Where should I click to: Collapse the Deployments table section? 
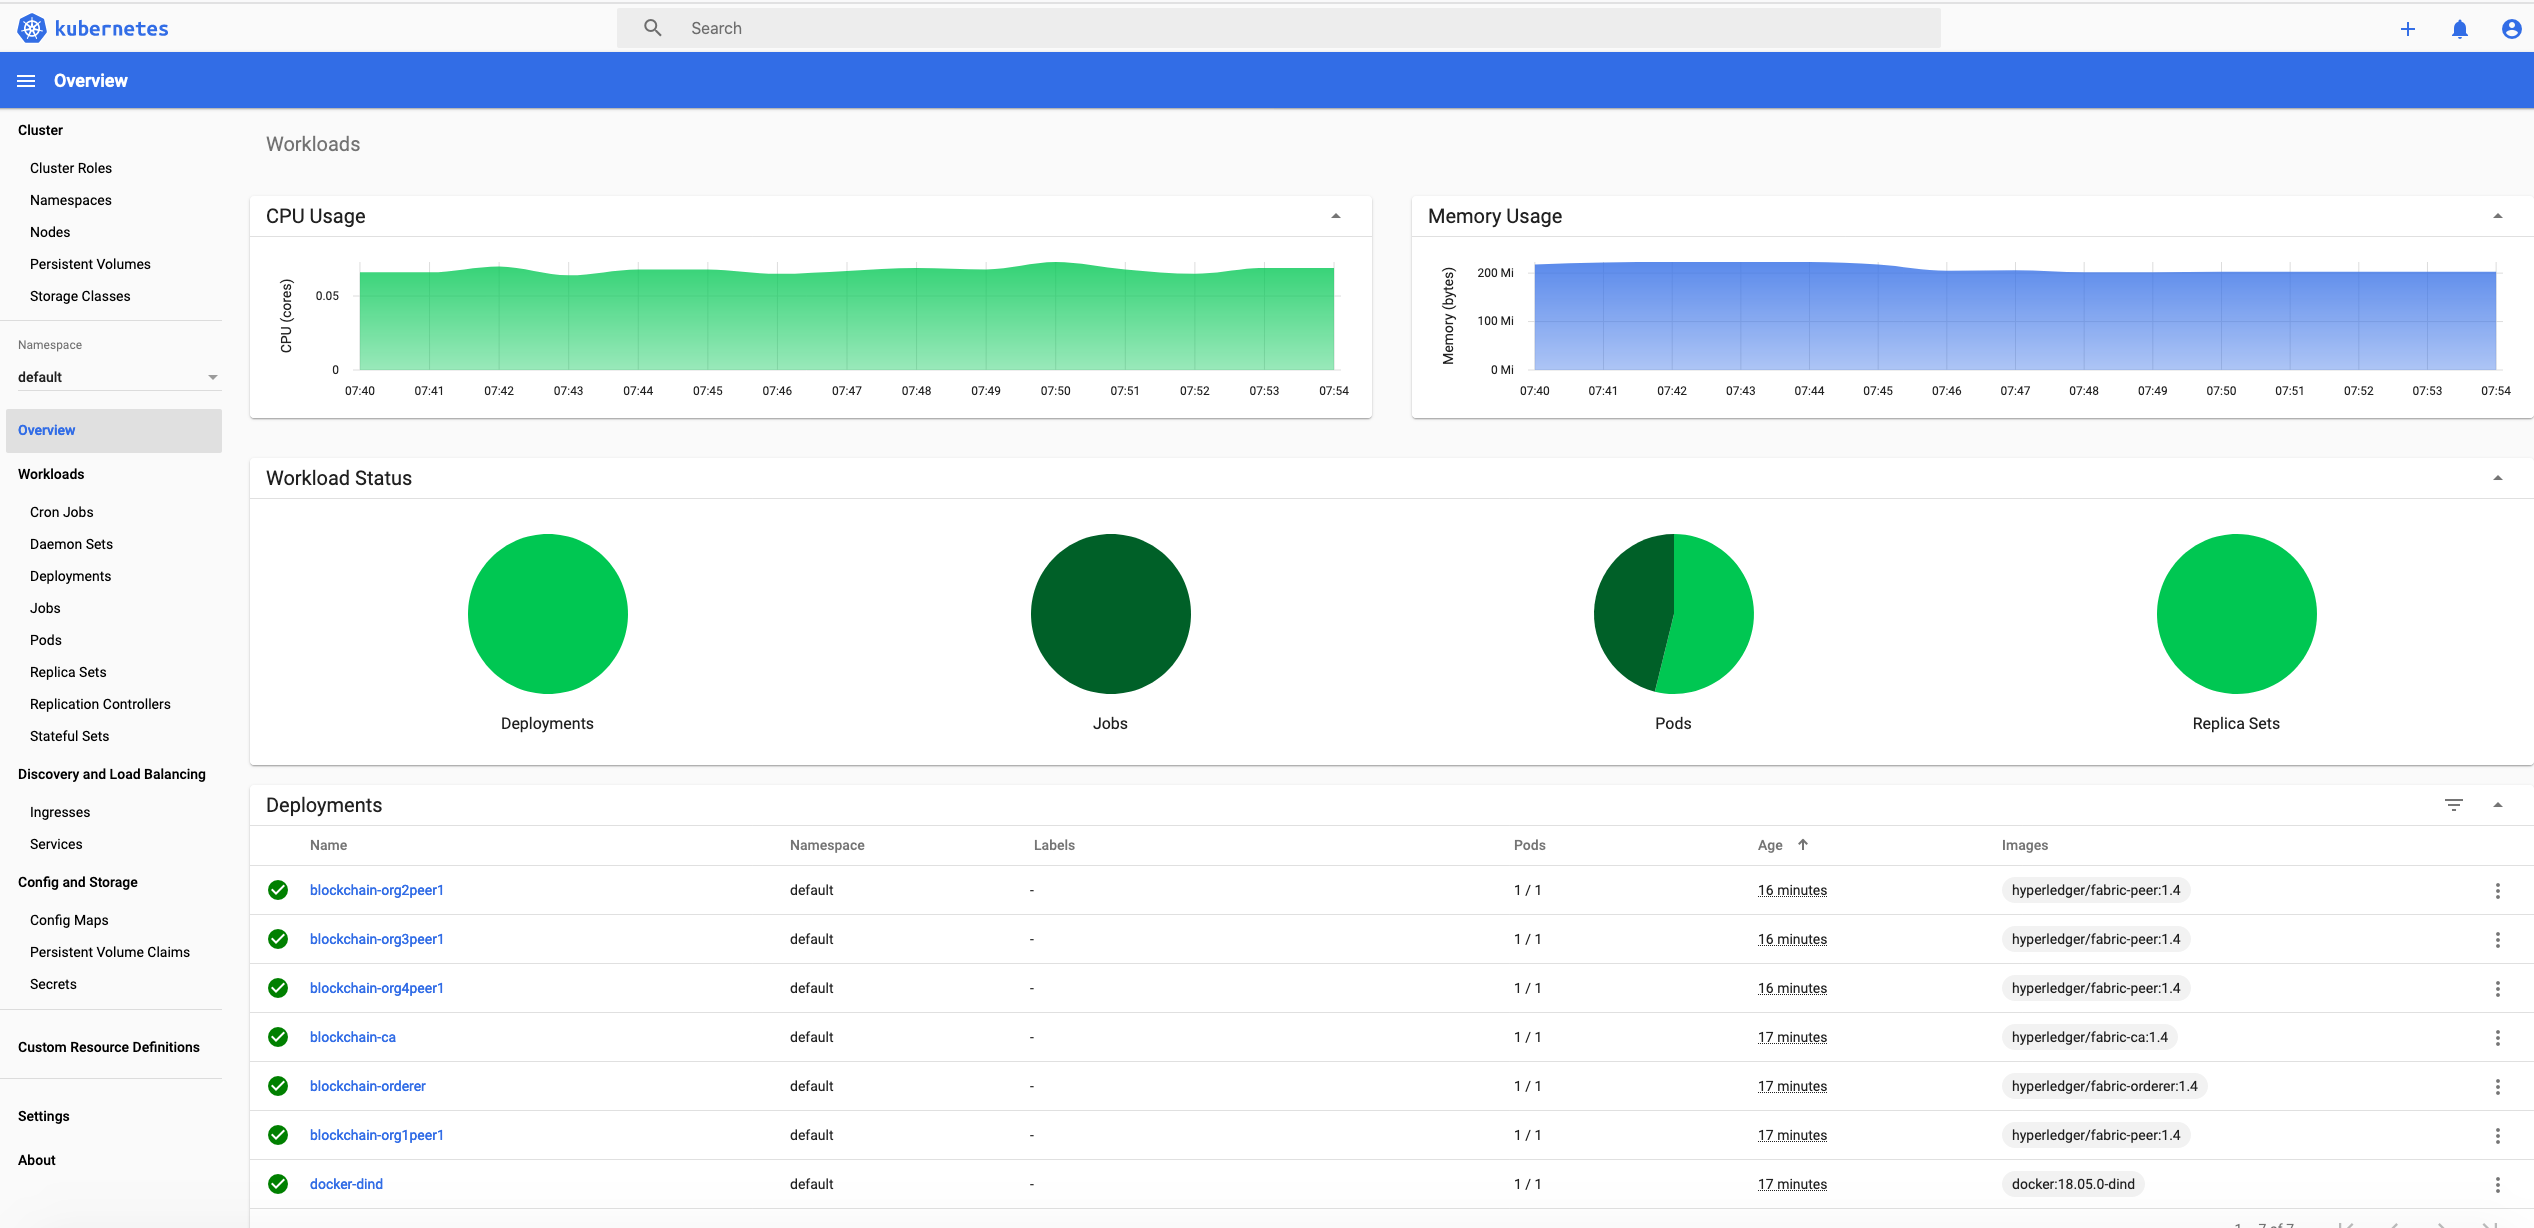tap(2497, 805)
